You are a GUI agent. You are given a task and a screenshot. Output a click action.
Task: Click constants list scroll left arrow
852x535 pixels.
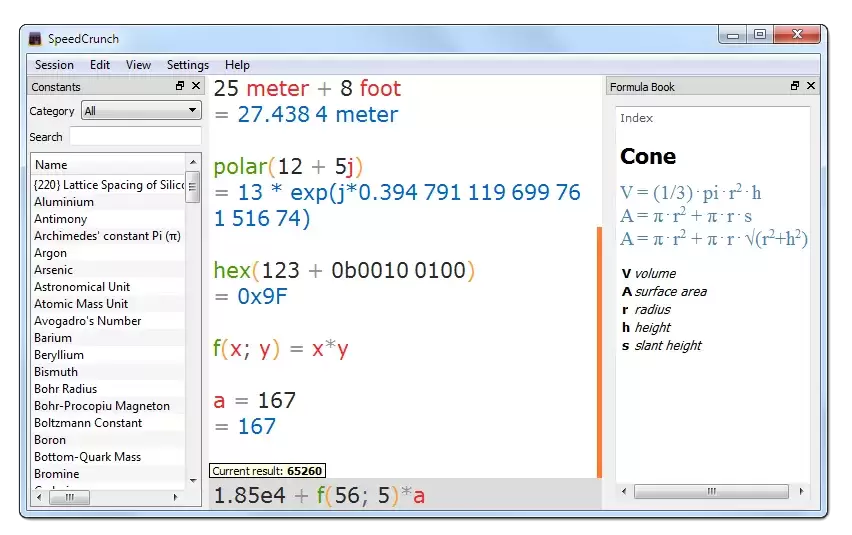pos(39,497)
